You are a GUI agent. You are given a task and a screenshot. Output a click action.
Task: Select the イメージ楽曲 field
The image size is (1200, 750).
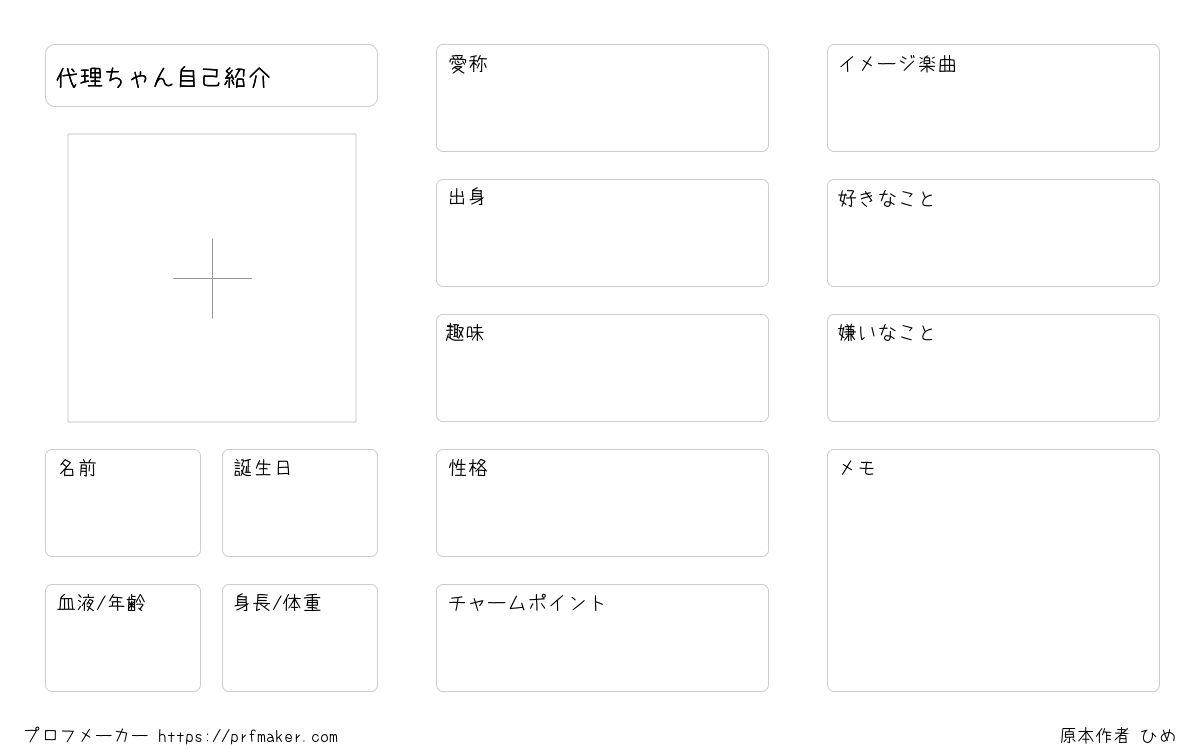pos(993,98)
